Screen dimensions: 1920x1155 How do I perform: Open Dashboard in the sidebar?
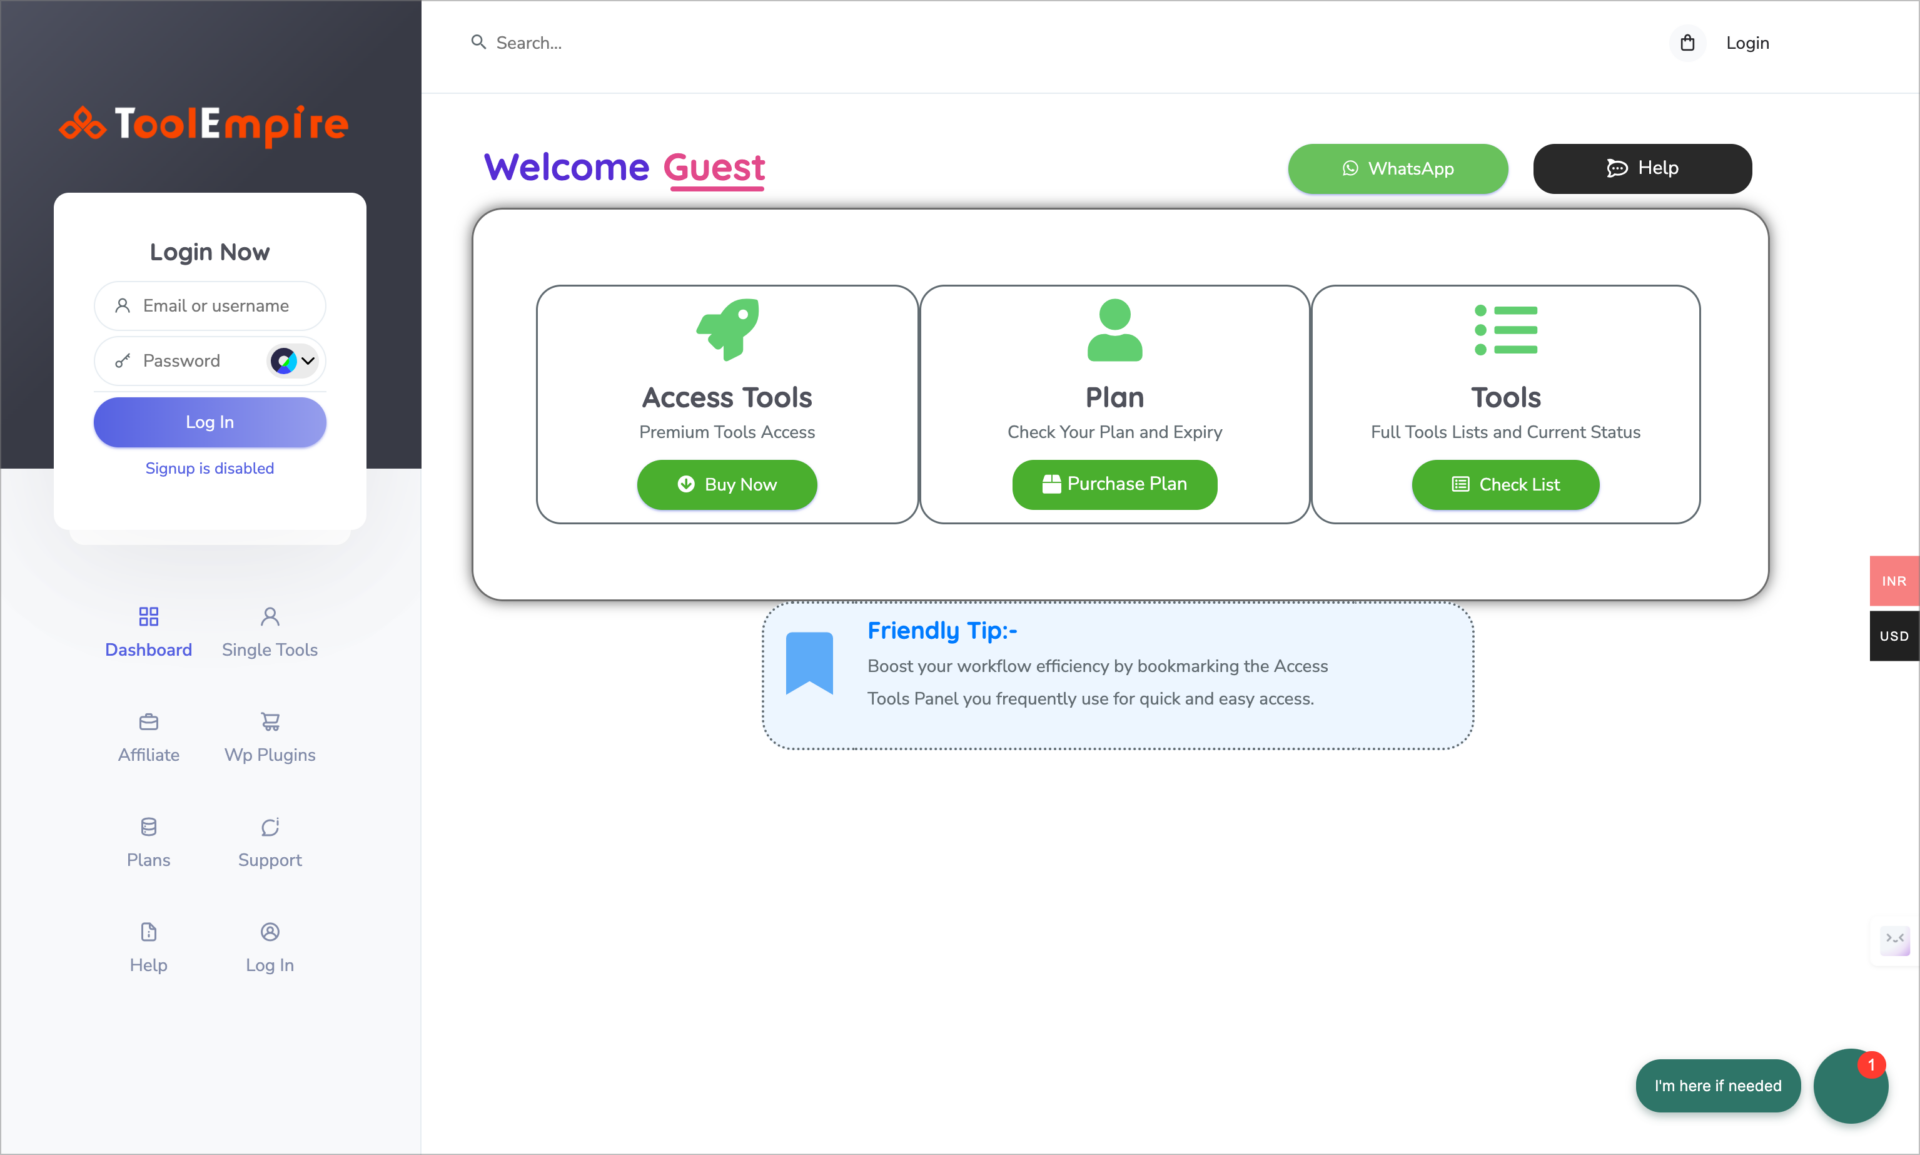pos(148,632)
